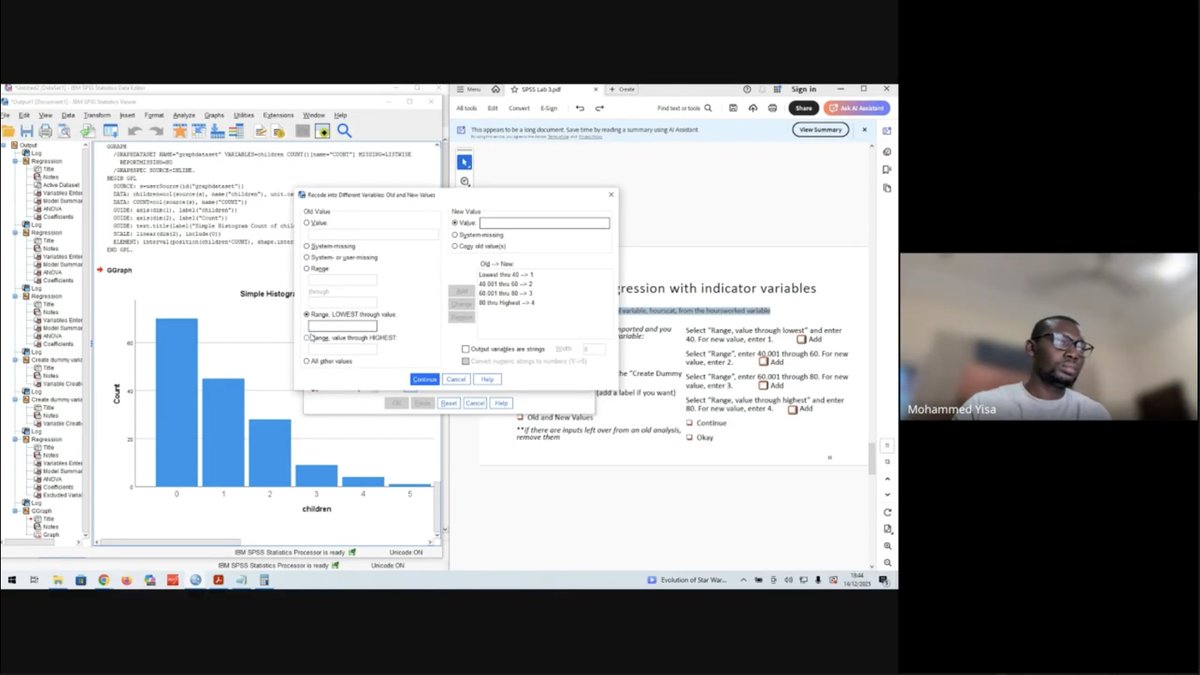Click Help beside Cancel in Old and New Values dialog
This screenshot has width=1200, height=675.
pyautogui.click(x=487, y=379)
